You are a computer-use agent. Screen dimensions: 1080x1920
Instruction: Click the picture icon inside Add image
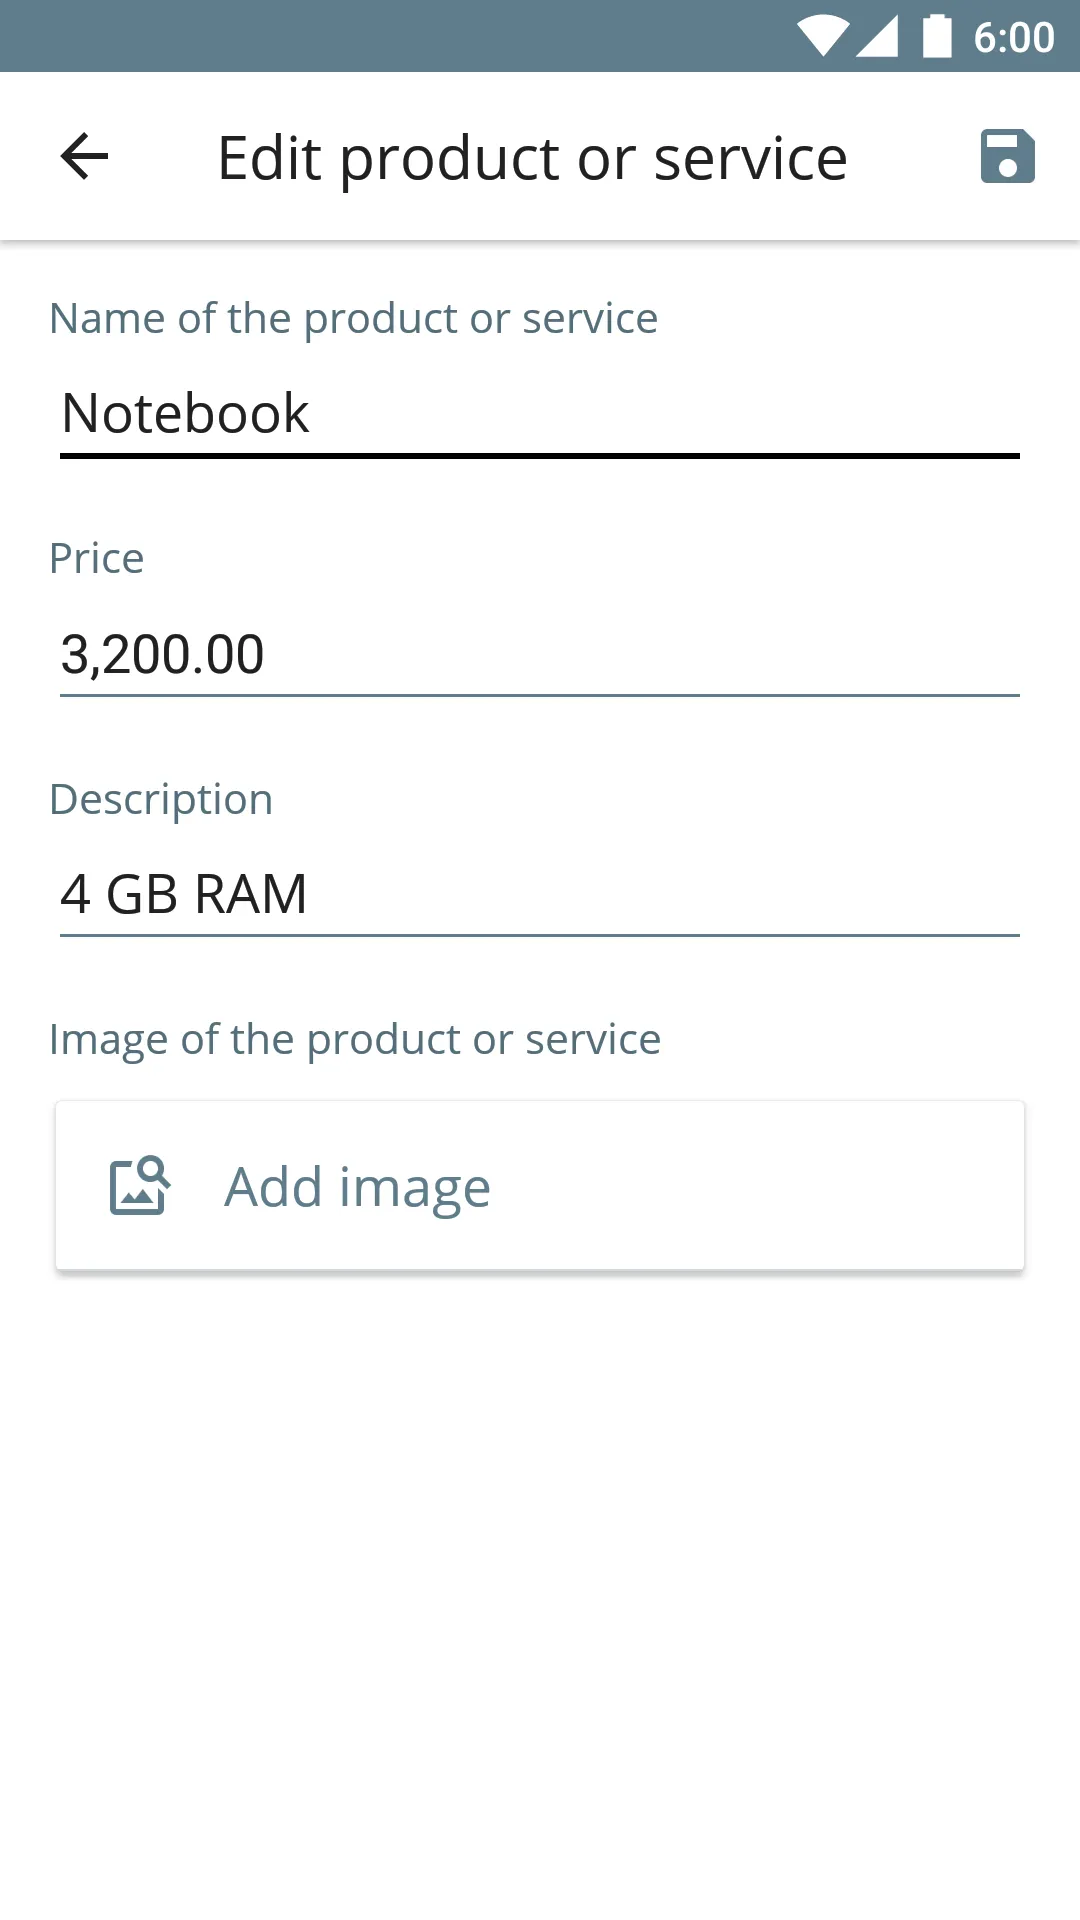[139, 1186]
